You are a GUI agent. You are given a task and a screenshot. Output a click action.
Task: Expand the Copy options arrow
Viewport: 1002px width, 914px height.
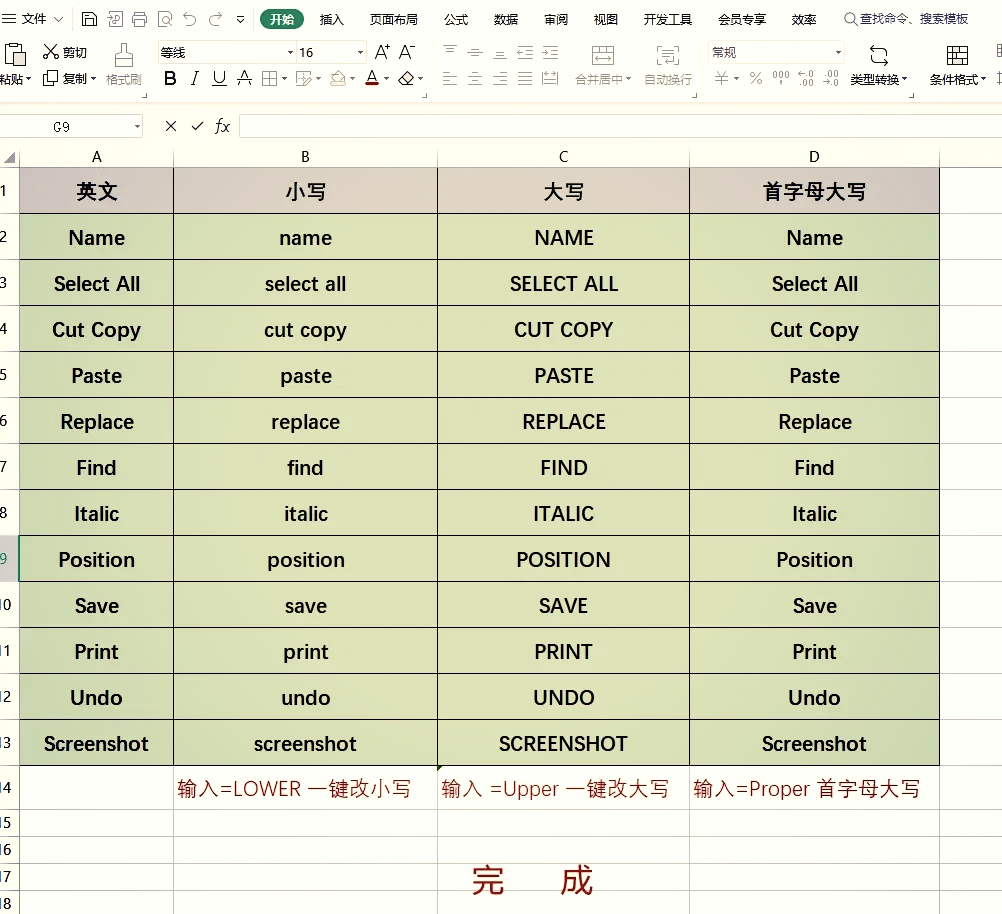93,79
